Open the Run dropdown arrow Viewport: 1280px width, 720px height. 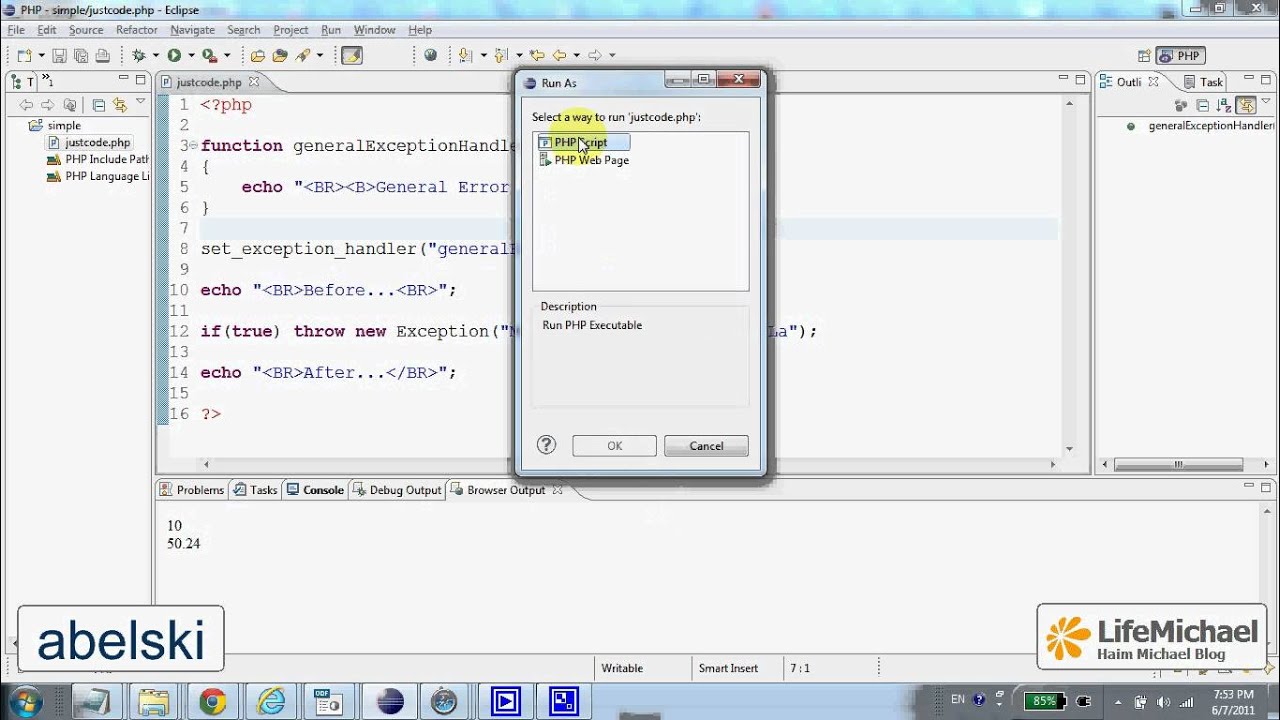(190, 56)
